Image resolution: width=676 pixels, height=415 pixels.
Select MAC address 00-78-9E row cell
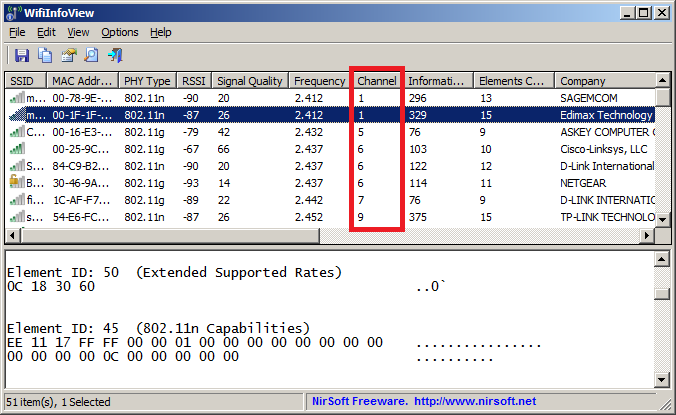pos(82,98)
